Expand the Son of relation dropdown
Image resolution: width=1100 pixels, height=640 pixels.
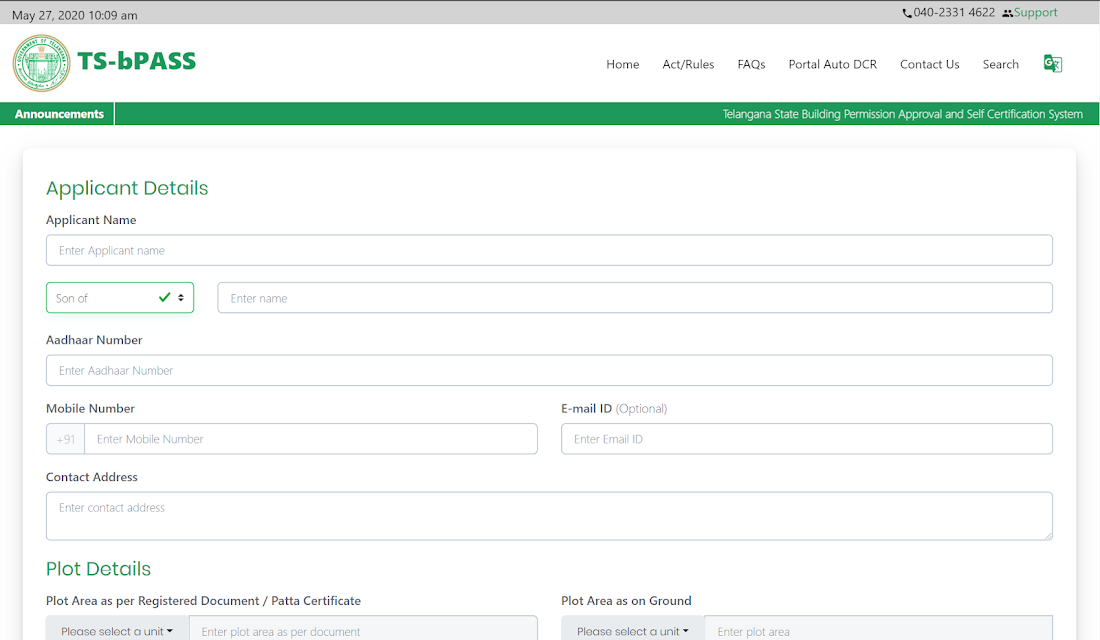coord(120,298)
